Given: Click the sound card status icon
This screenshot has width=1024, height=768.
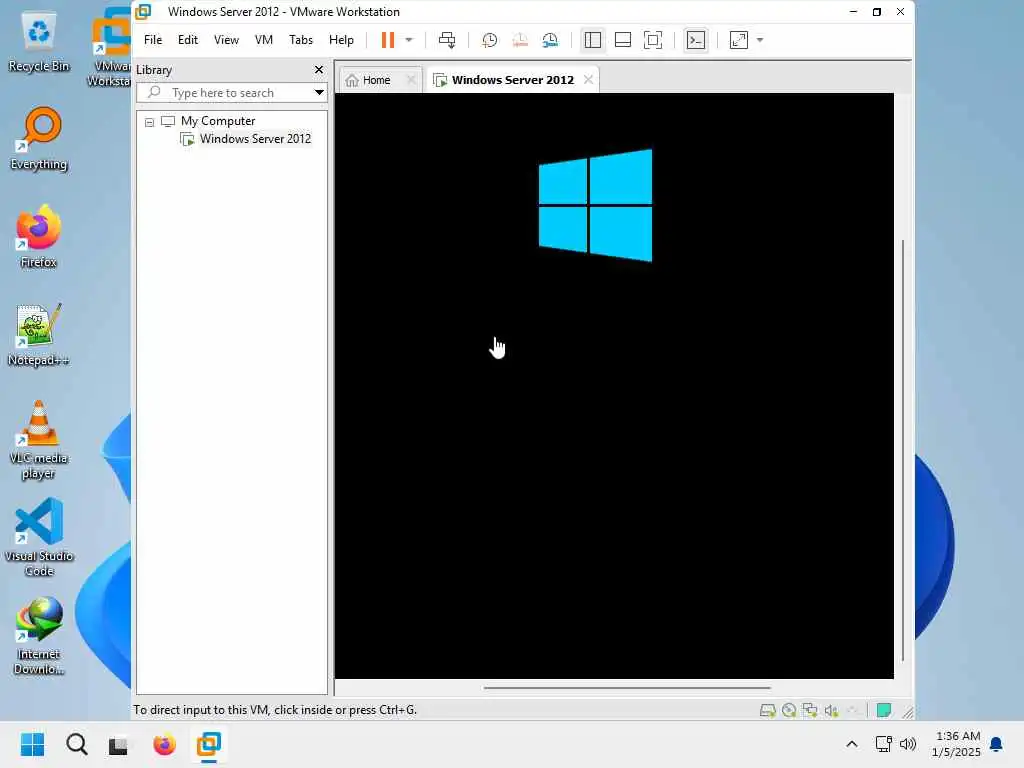Looking at the screenshot, I should click(831, 711).
